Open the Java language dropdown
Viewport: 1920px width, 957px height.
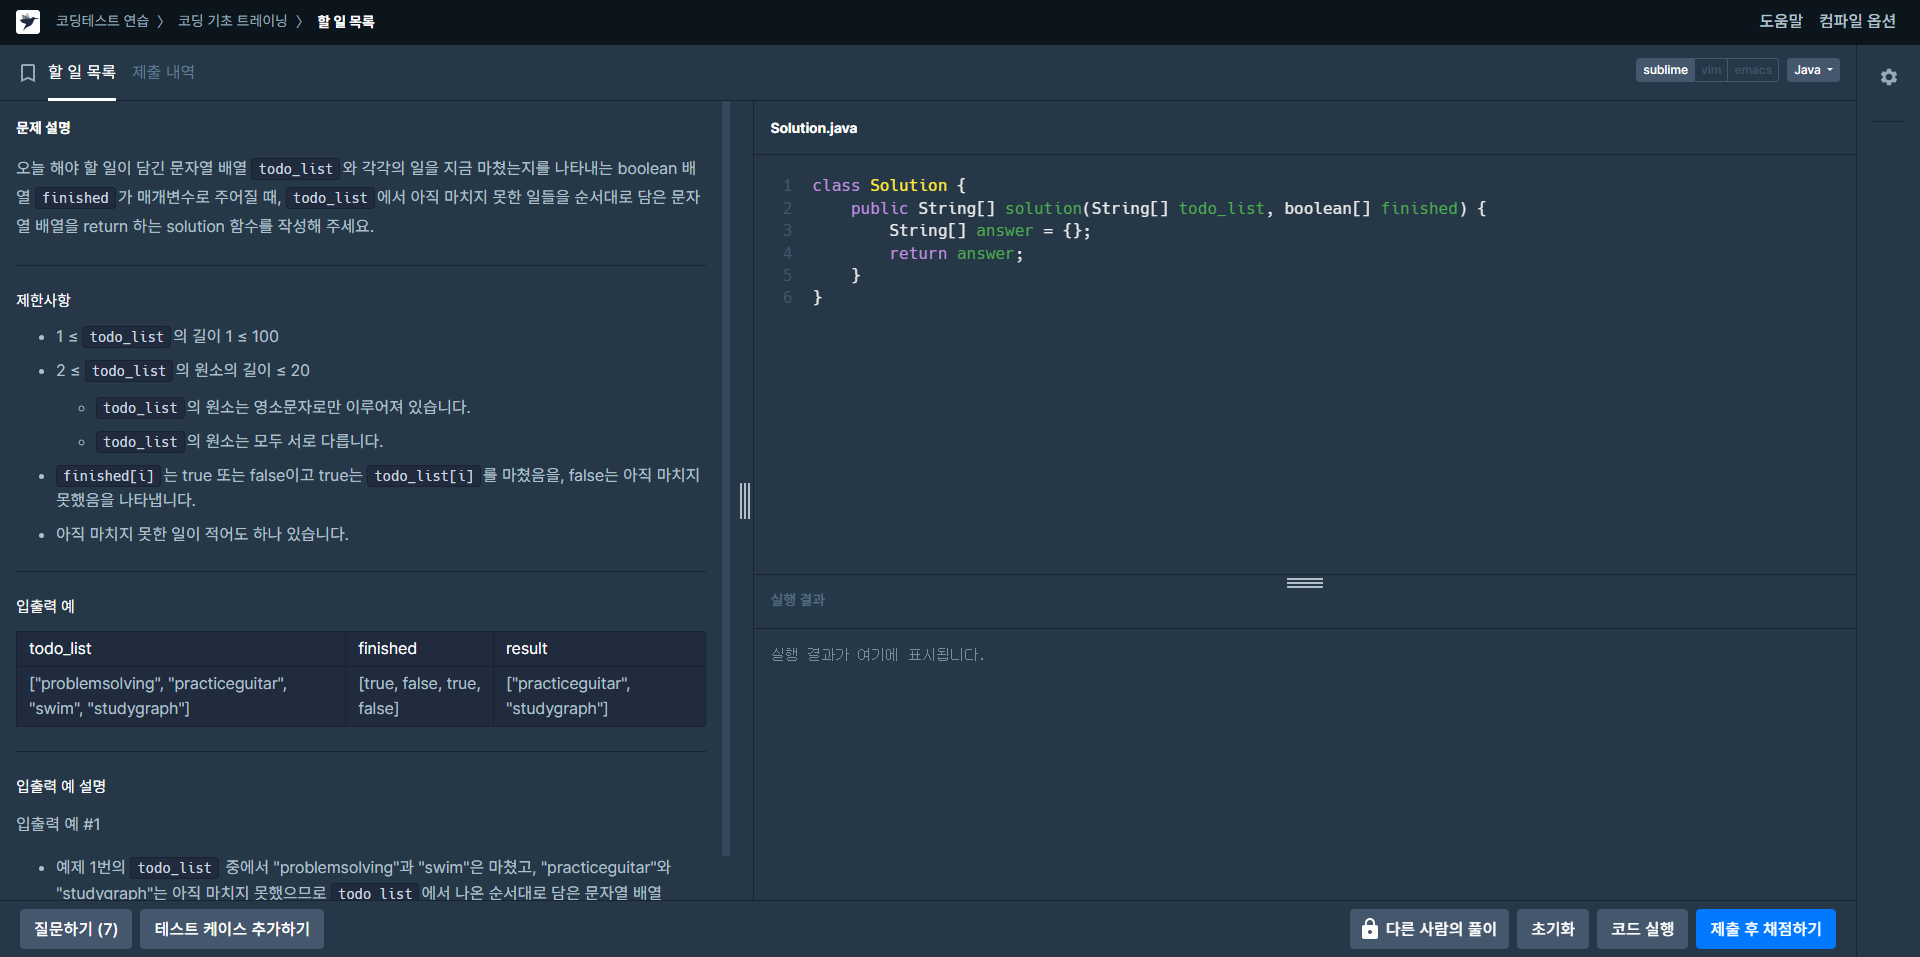pyautogui.click(x=1813, y=70)
